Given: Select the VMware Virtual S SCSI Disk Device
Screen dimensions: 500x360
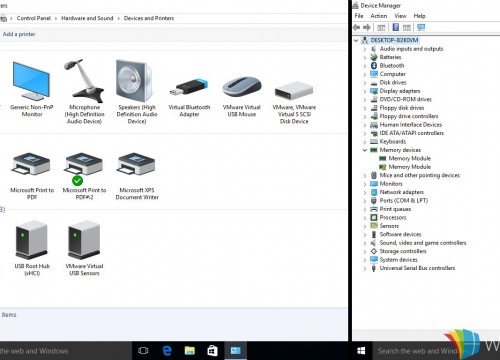Looking at the screenshot, I should 294,91.
